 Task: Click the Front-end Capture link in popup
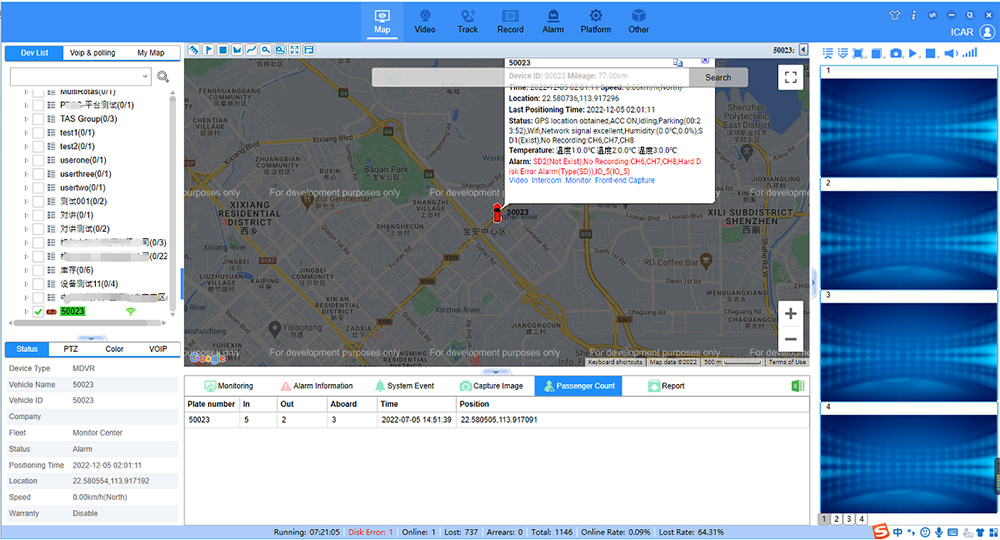(625, 180)
